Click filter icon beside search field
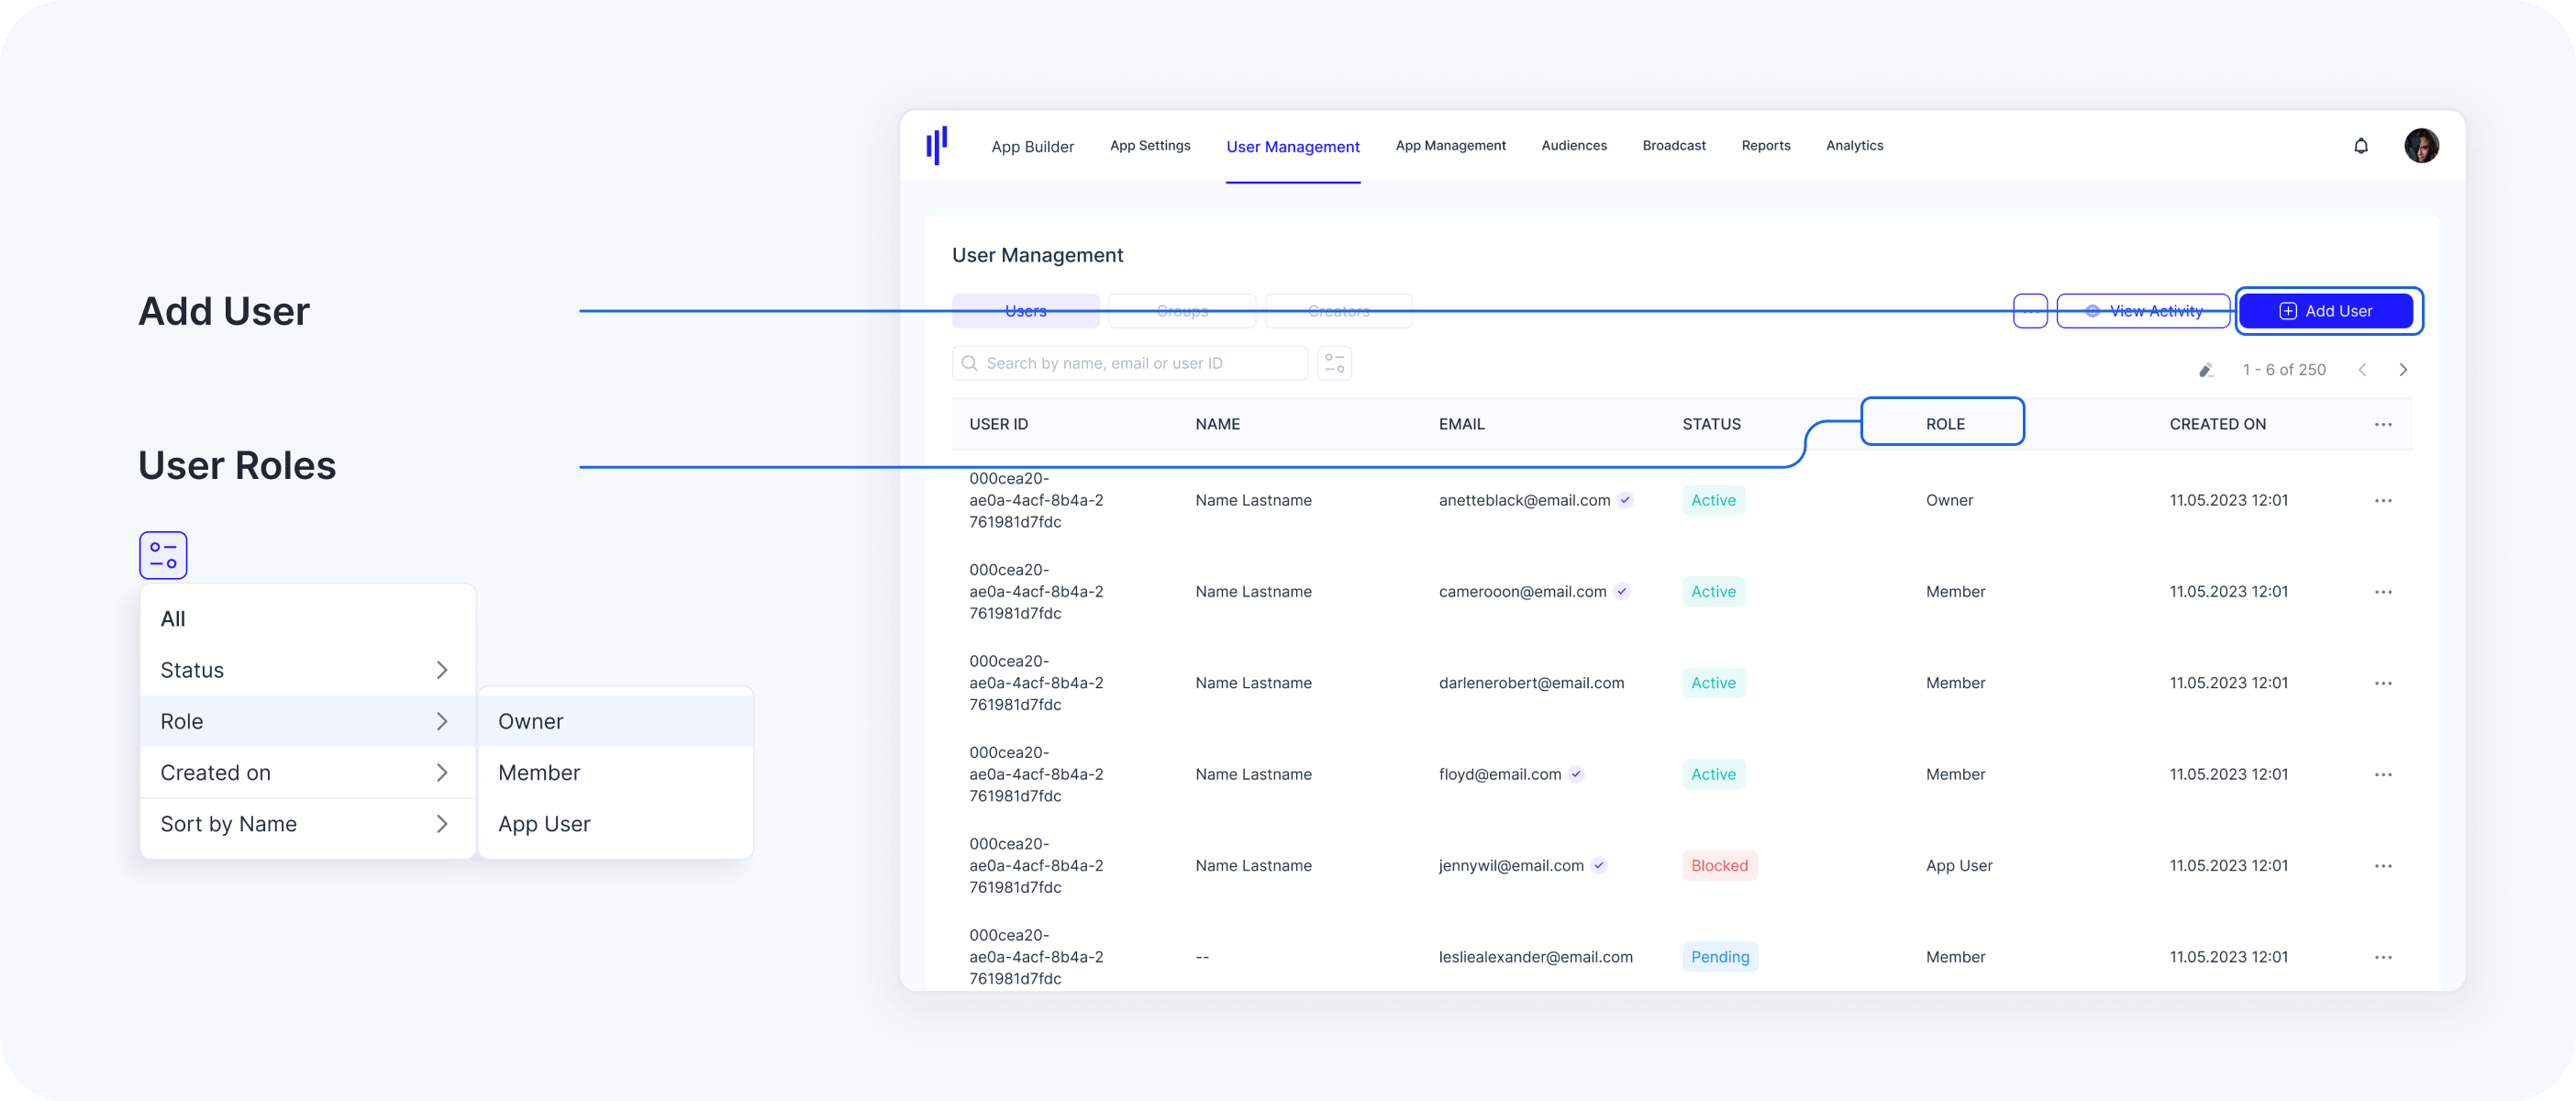 point(1334,363)
